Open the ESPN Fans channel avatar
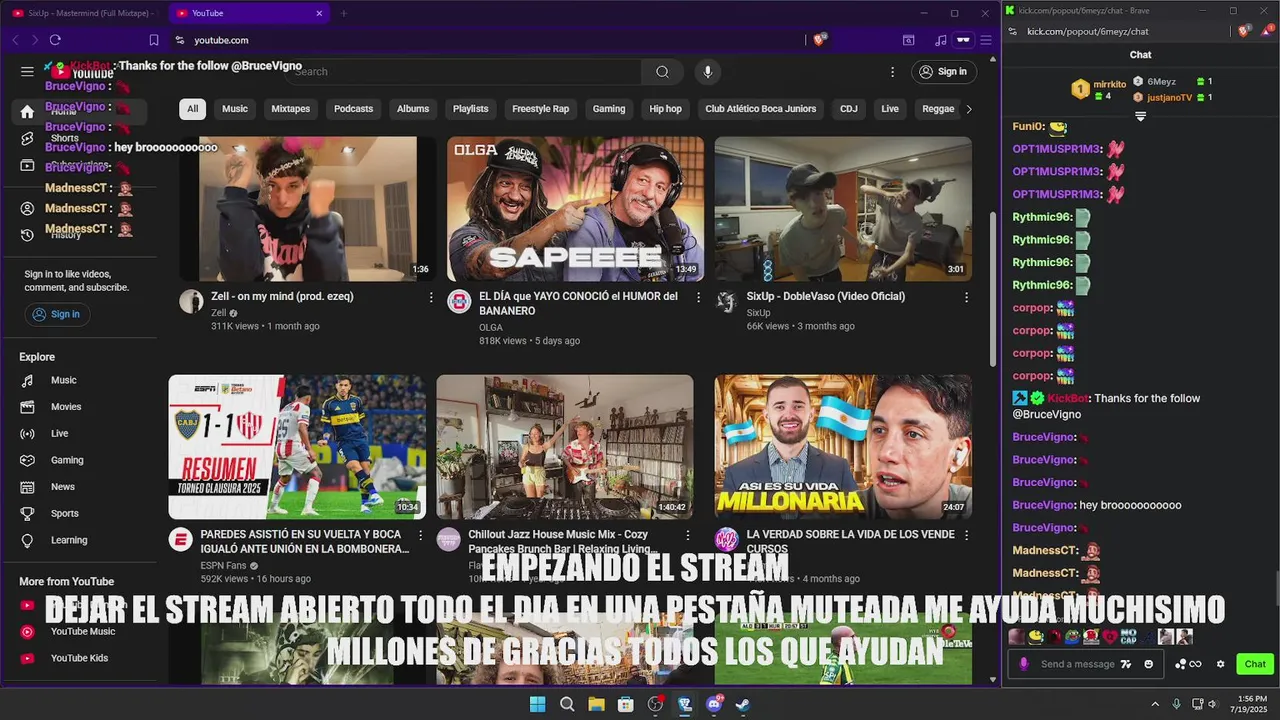This screenshot has height=720, width=1280. click(181, 540)
